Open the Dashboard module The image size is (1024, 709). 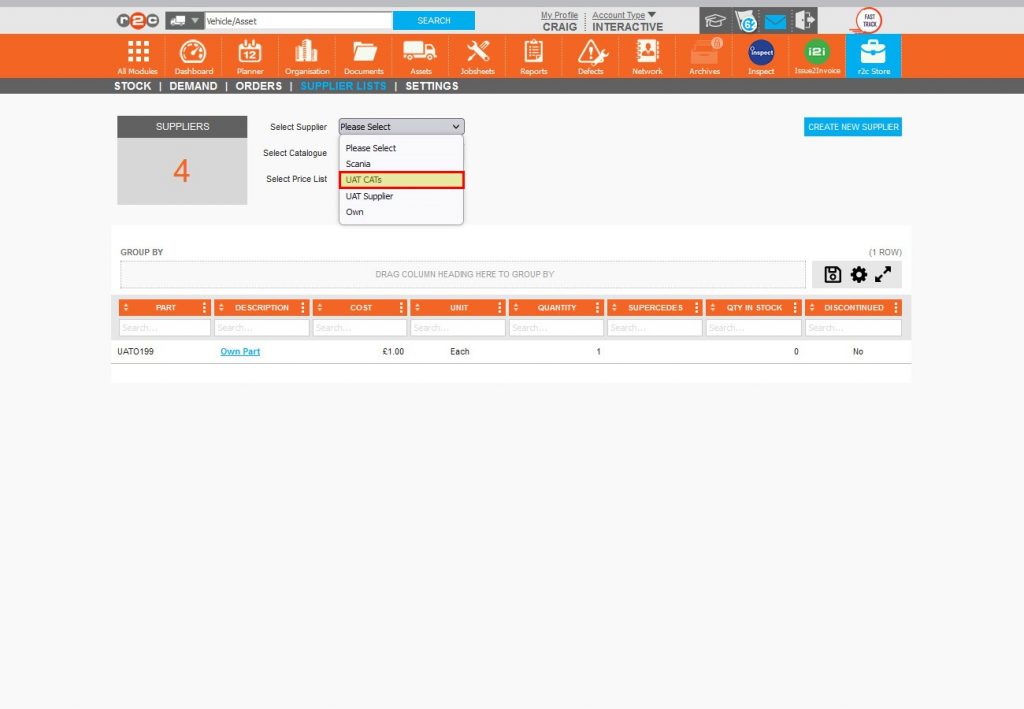coord(193,56)
